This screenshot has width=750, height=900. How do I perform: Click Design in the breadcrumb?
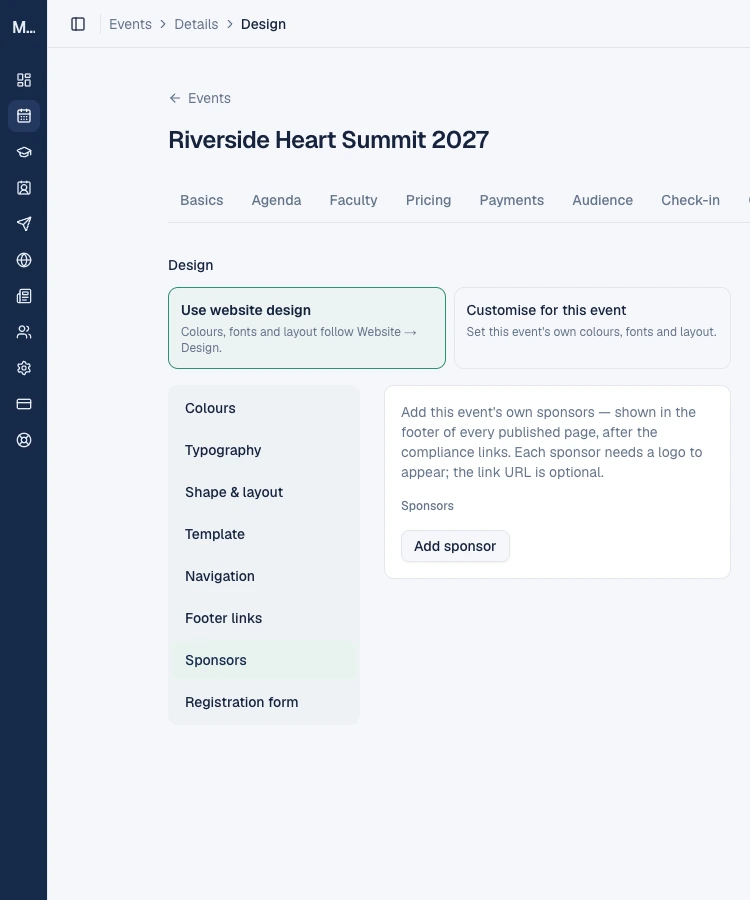click(263, 24)
